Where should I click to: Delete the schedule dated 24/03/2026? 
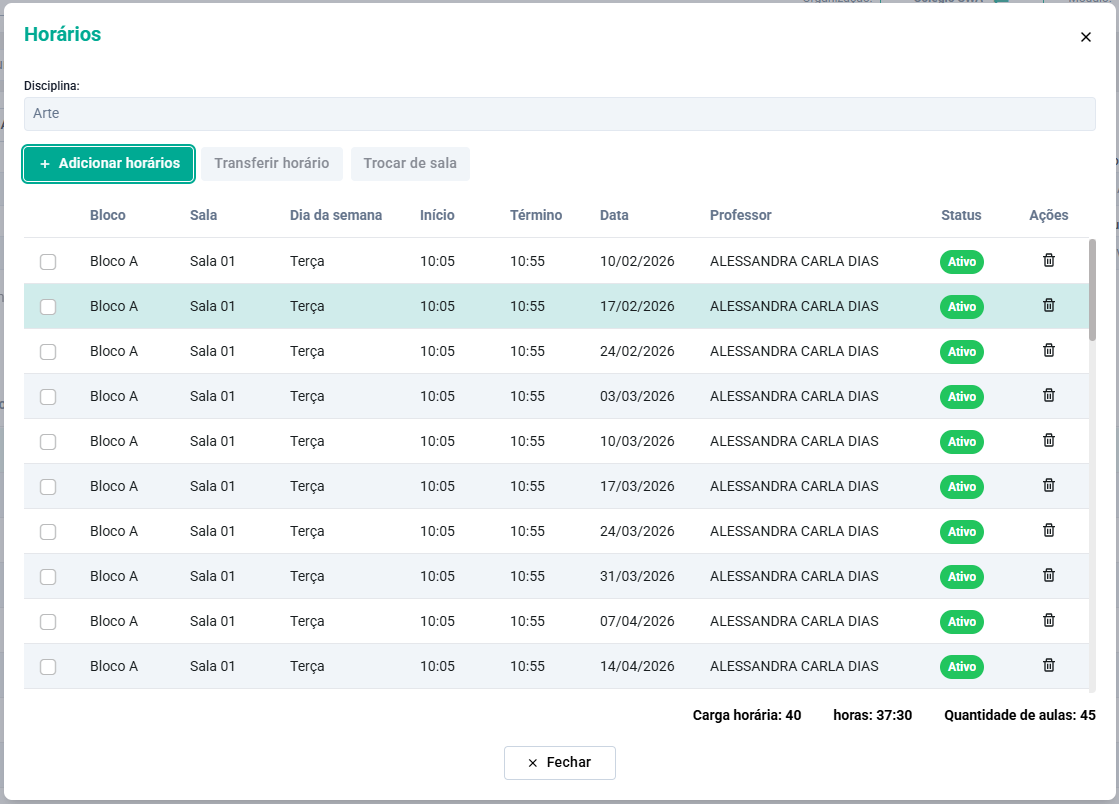1048,530
